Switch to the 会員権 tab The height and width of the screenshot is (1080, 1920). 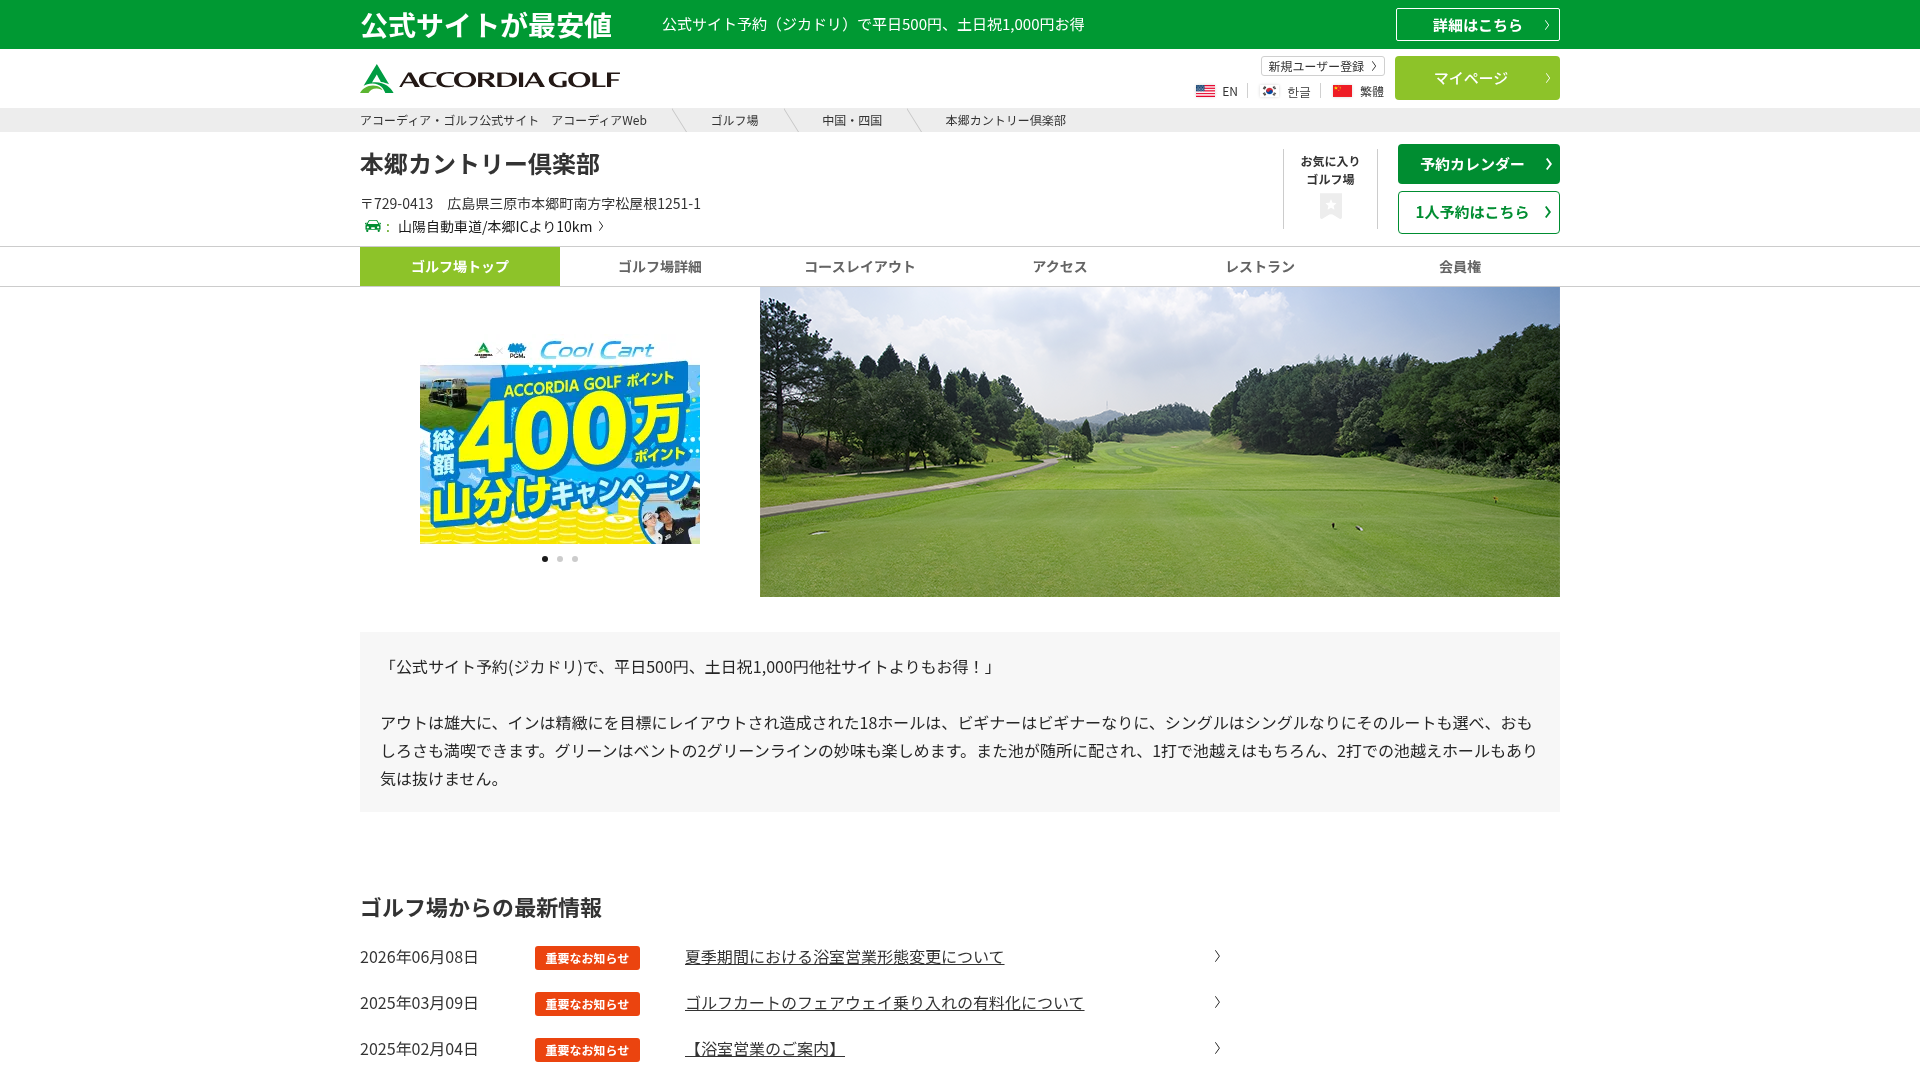pos(1460,267)
